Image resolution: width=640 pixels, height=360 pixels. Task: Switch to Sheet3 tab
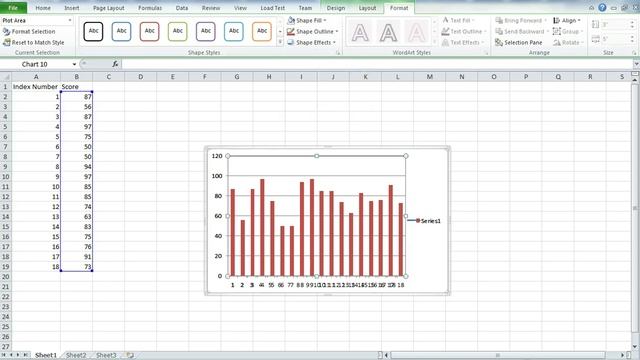point(106,355)
